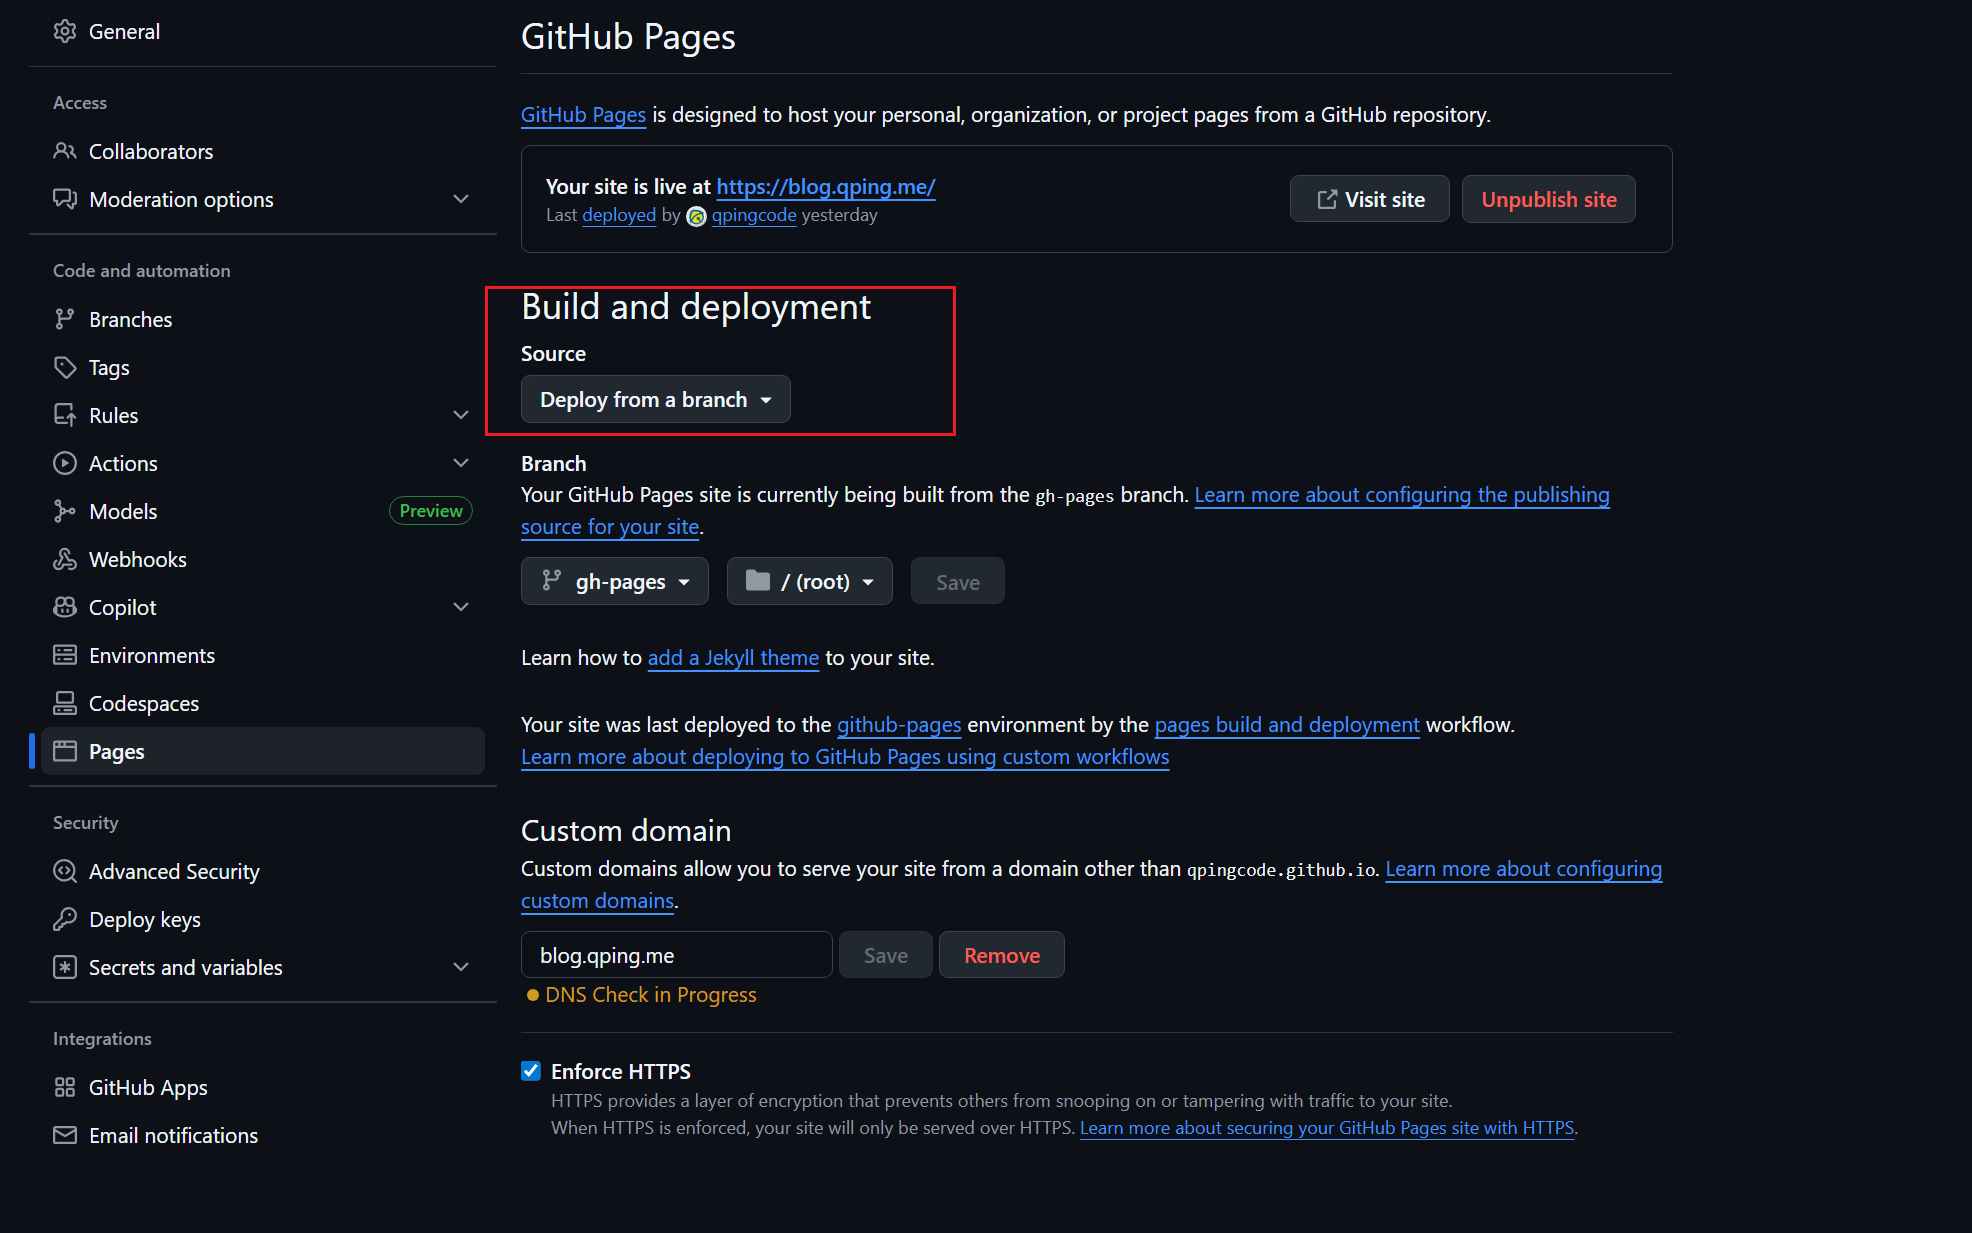Open the GitHub Pages intro link

tap(584, 115)
